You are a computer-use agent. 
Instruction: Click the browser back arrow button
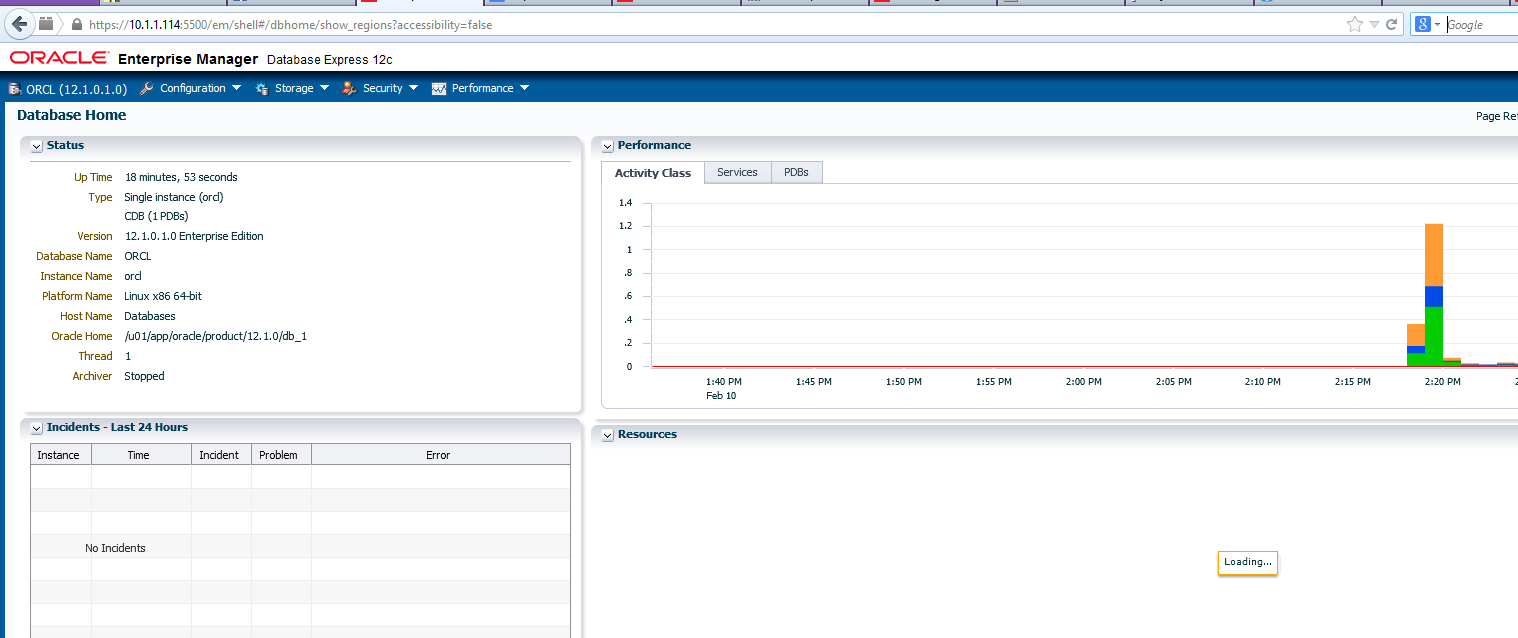(x=20, y=24)
